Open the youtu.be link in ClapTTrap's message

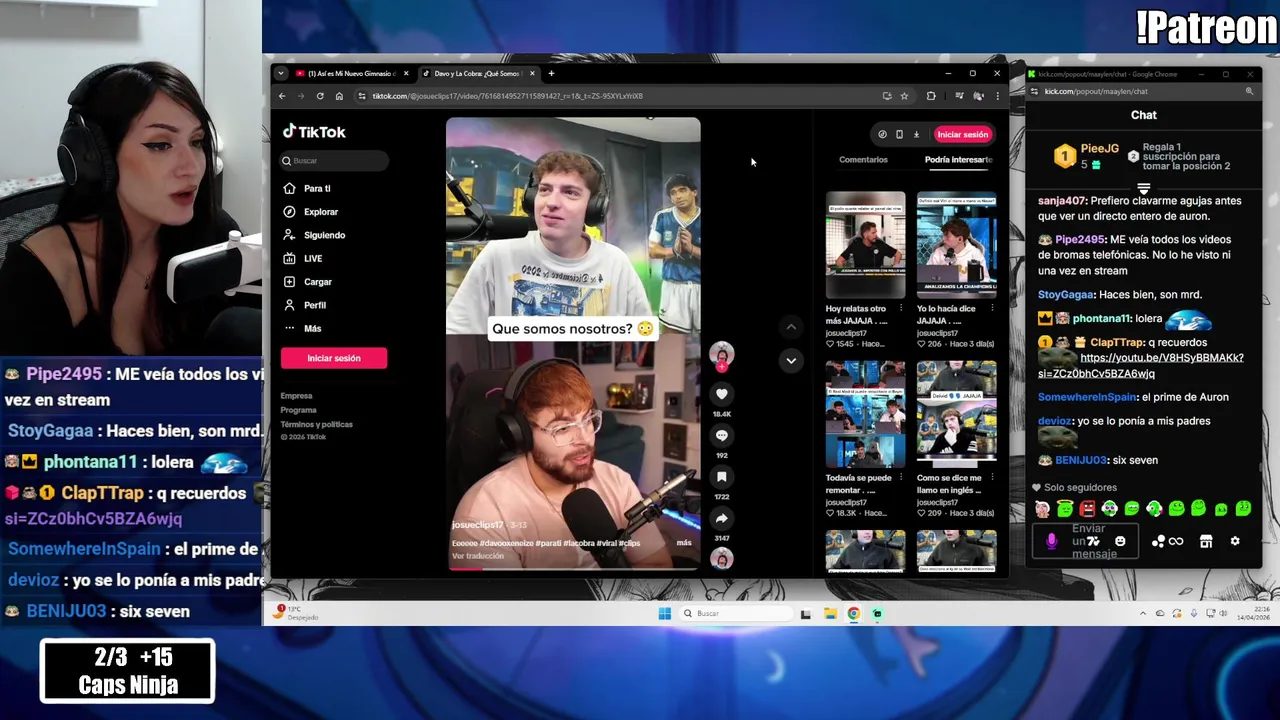1141,365
